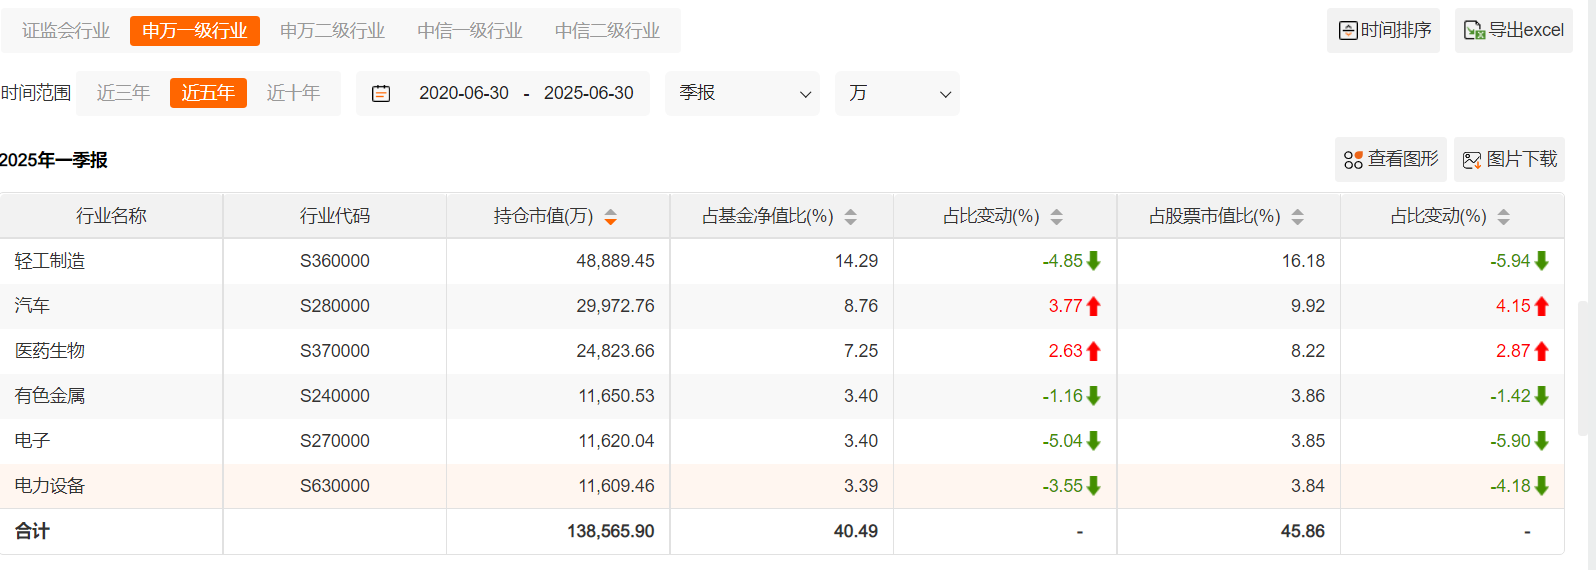Viewport: 1596px width, 570px height.
Task: Click industry code S240000
Action: pyautogui.click(x=335, y=396)
